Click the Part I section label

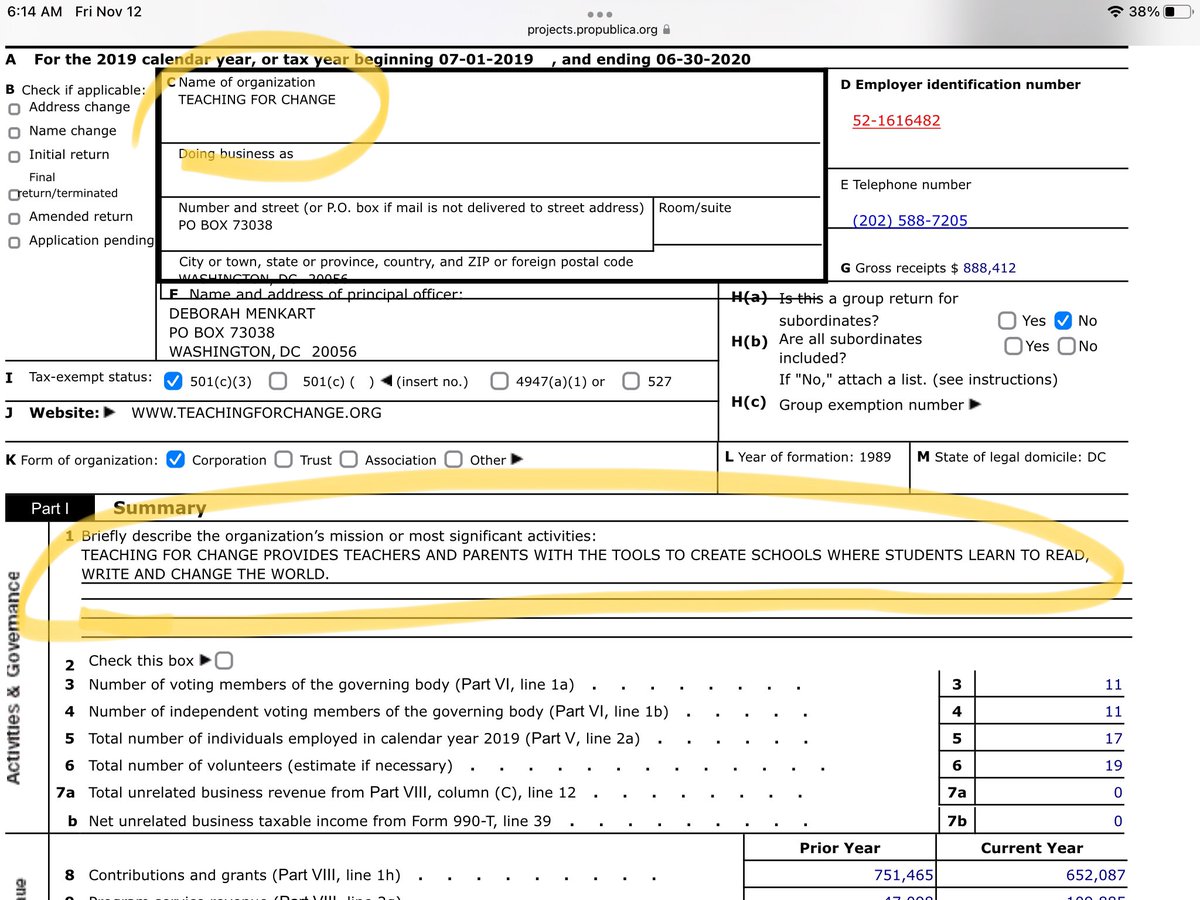point(50,508)
